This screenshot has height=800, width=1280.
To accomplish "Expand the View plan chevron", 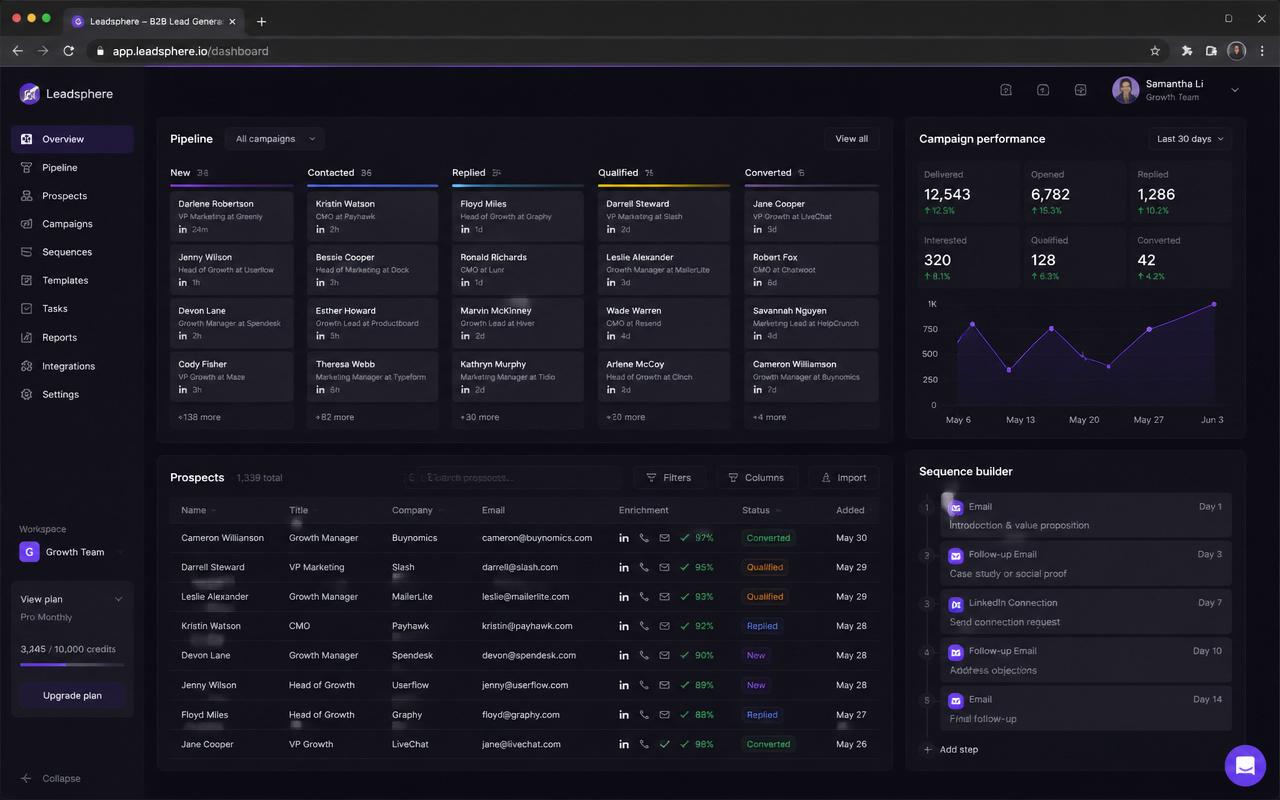I will click(x=118, y=599).
